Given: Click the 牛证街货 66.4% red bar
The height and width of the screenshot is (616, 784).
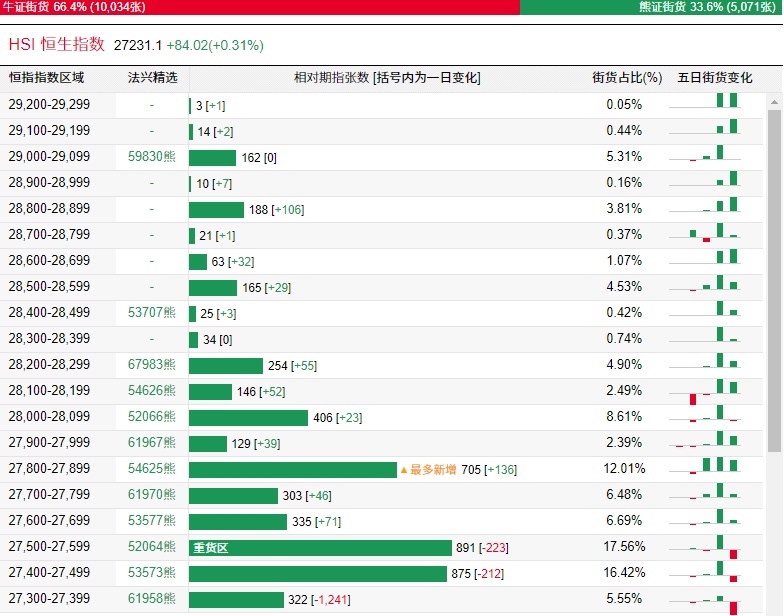Looking at the screenshot, I should coord(260,7).
